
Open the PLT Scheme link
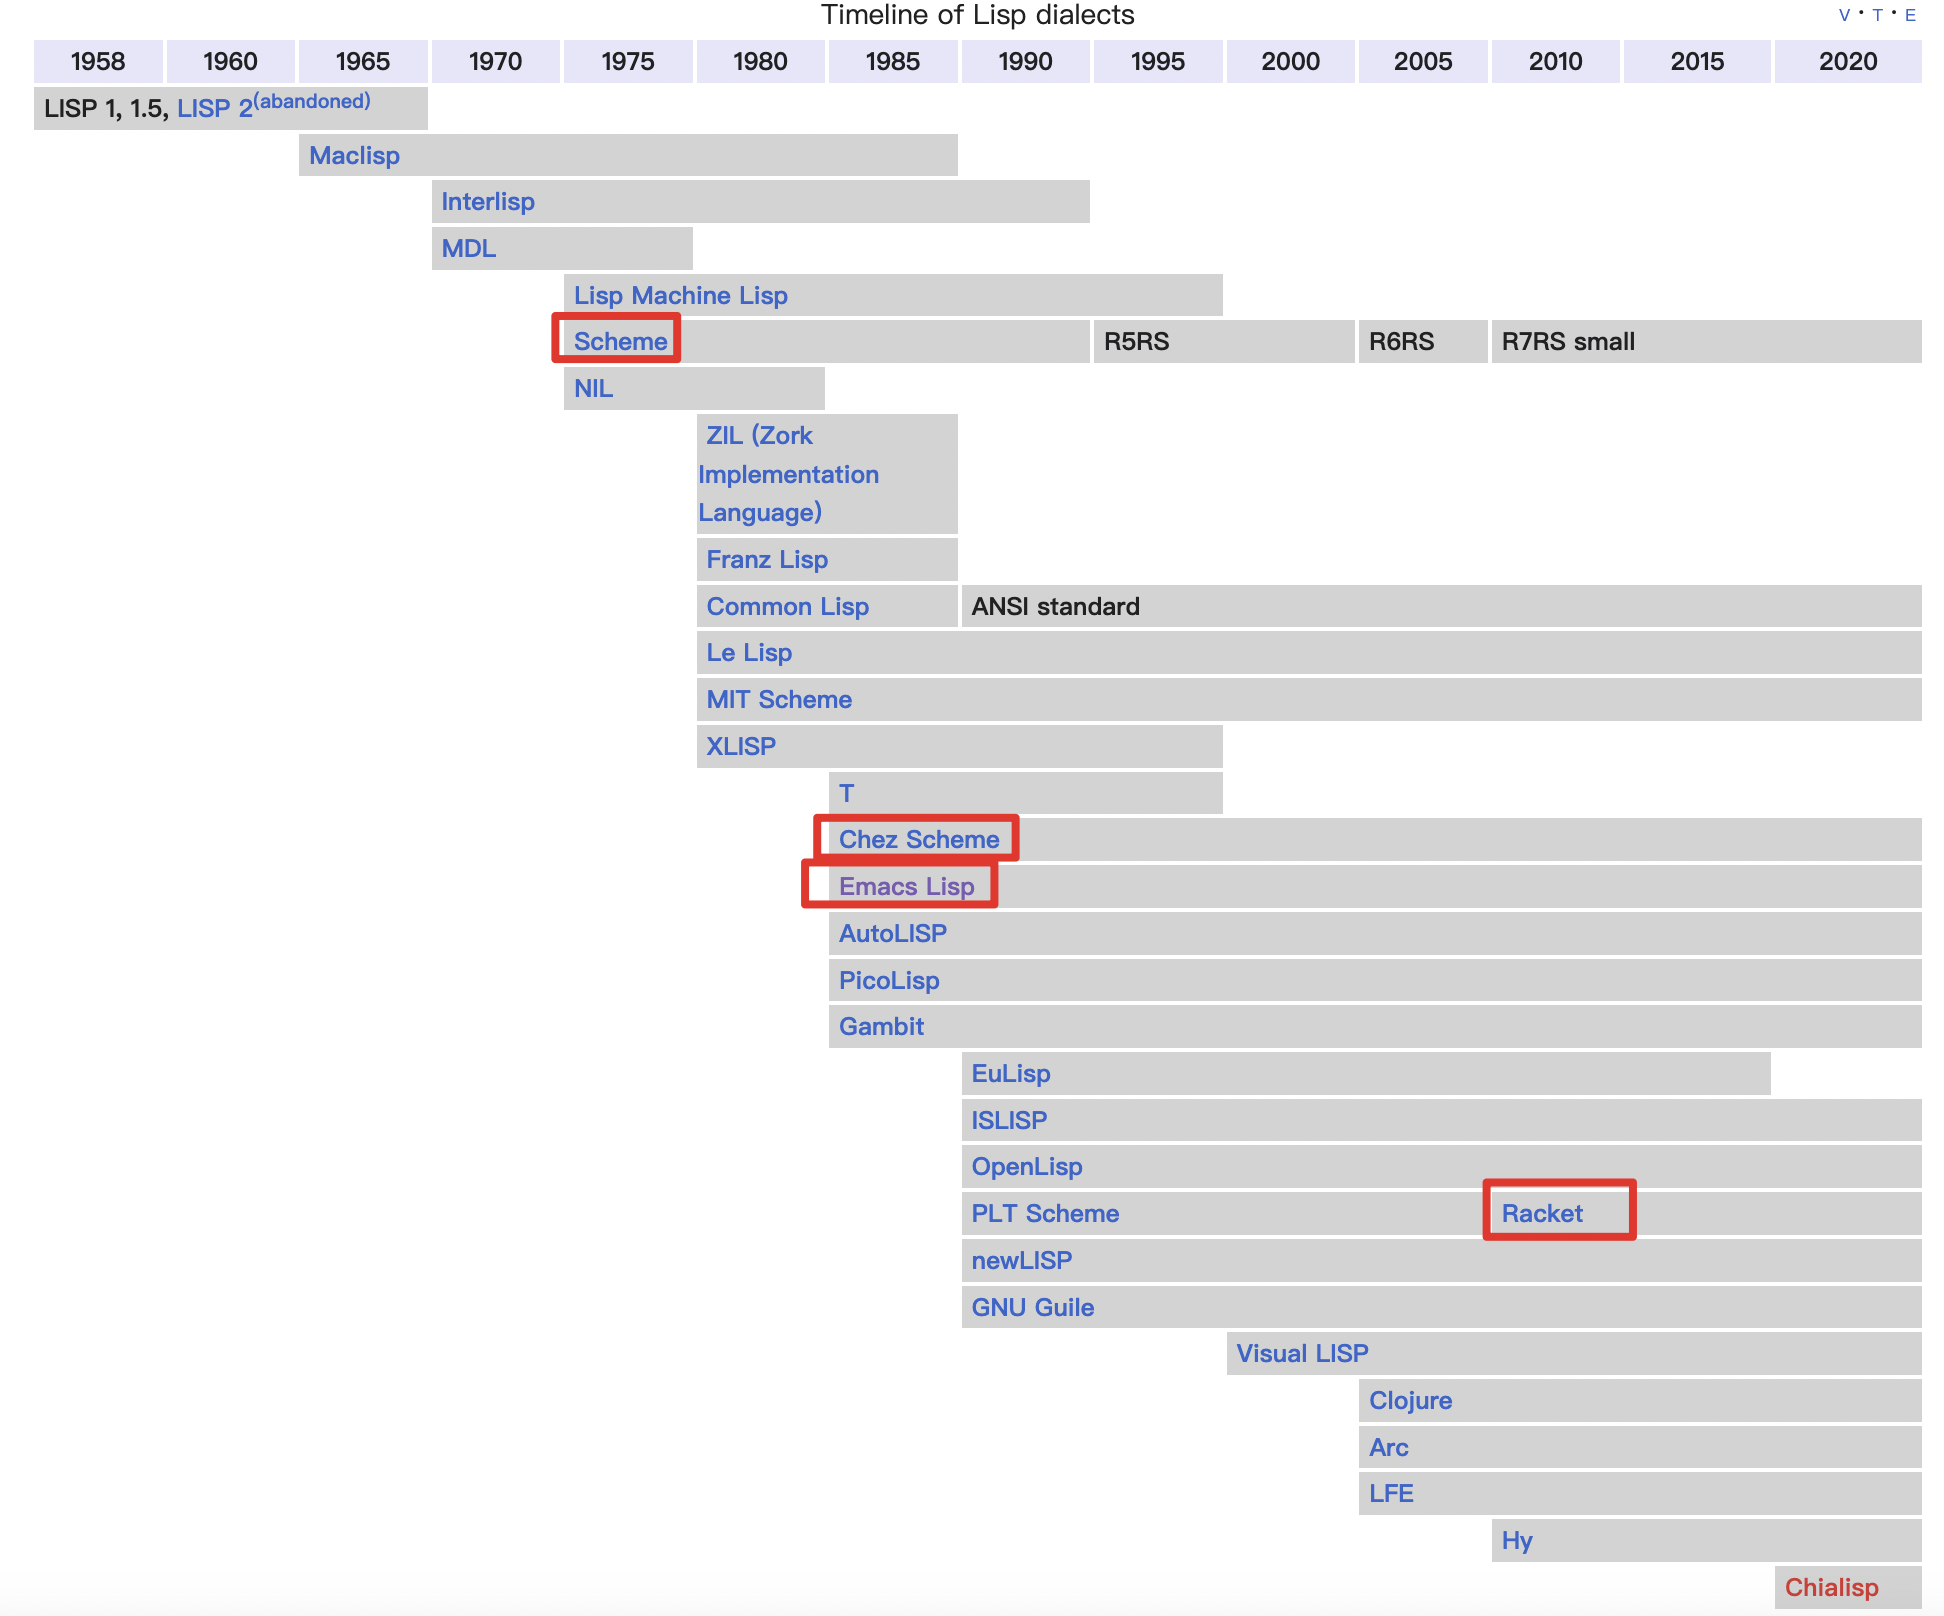1045,1213
